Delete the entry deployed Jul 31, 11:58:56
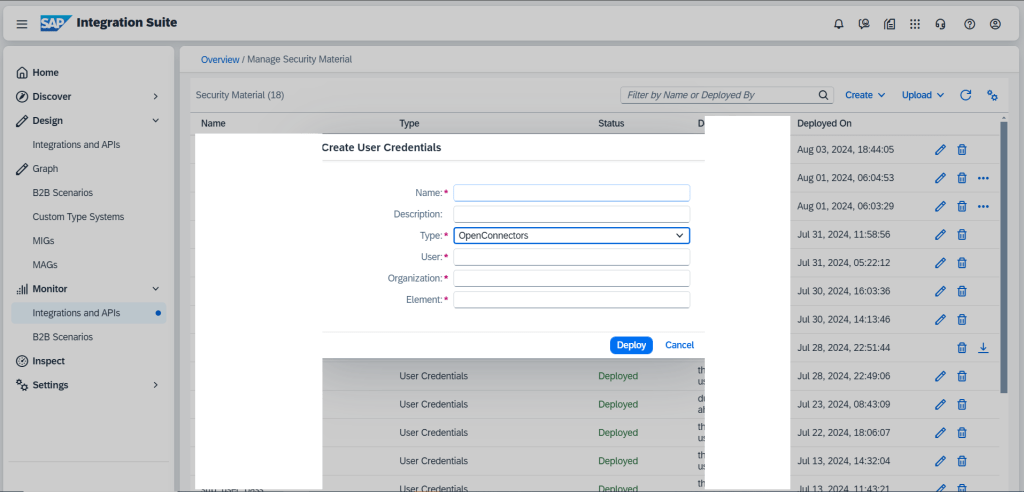 coord(962,234)
